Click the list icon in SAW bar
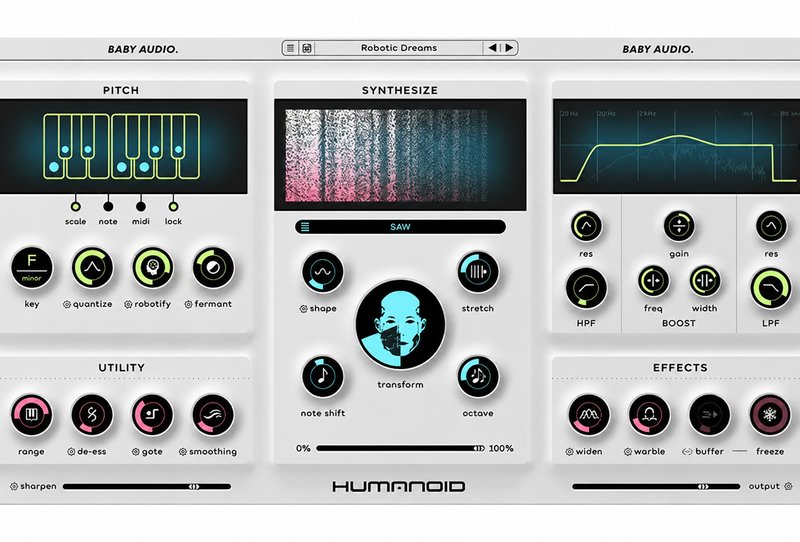This screenshot has height=542, width=800. 305,227
